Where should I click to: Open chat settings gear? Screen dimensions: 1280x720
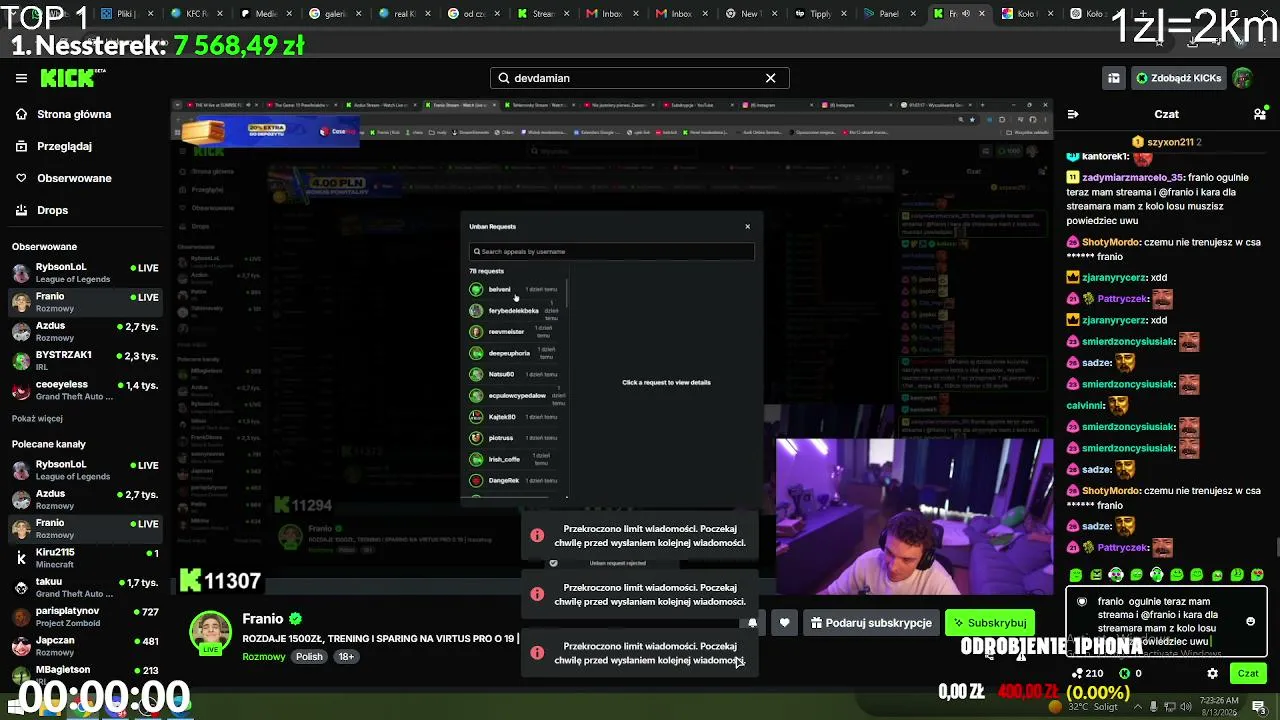point(1213,674)
